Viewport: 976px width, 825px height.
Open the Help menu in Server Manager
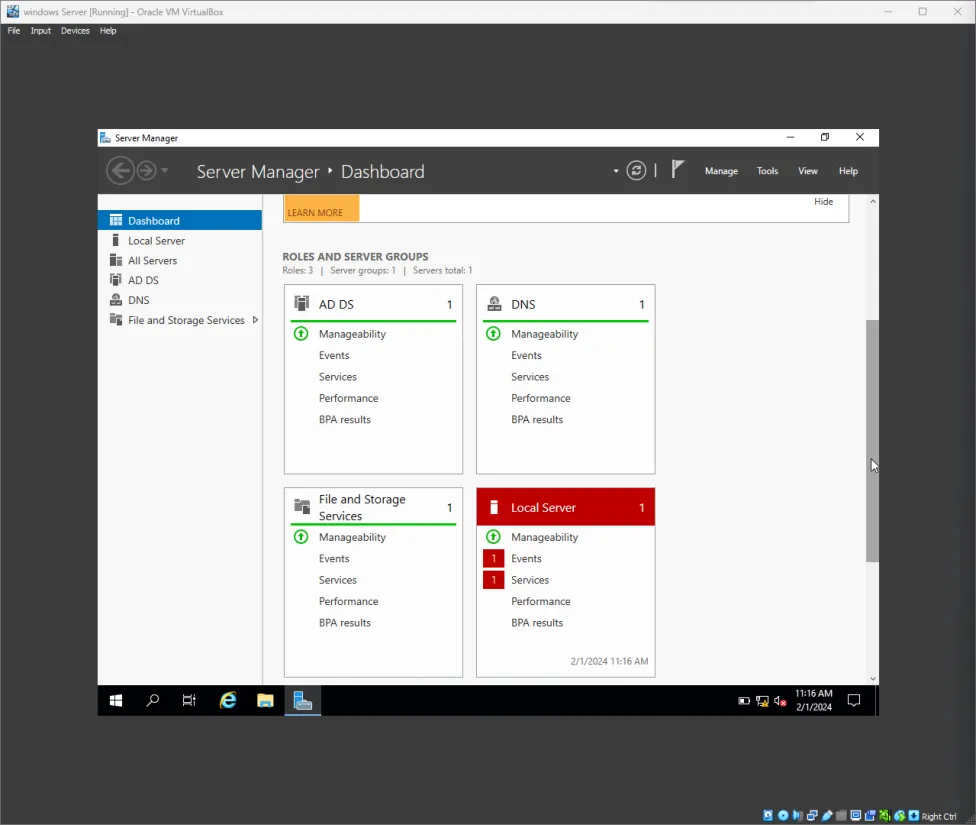pyautogui.click(x=848, y=171)
